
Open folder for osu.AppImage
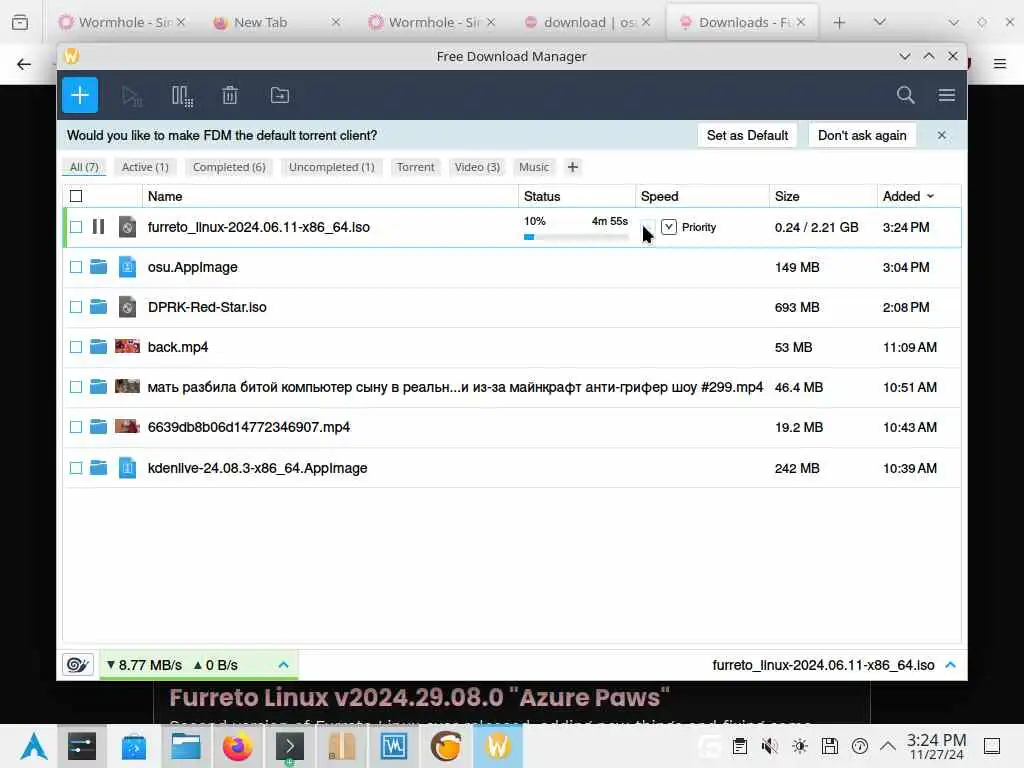pyautogui.click(x=99, y=266)
